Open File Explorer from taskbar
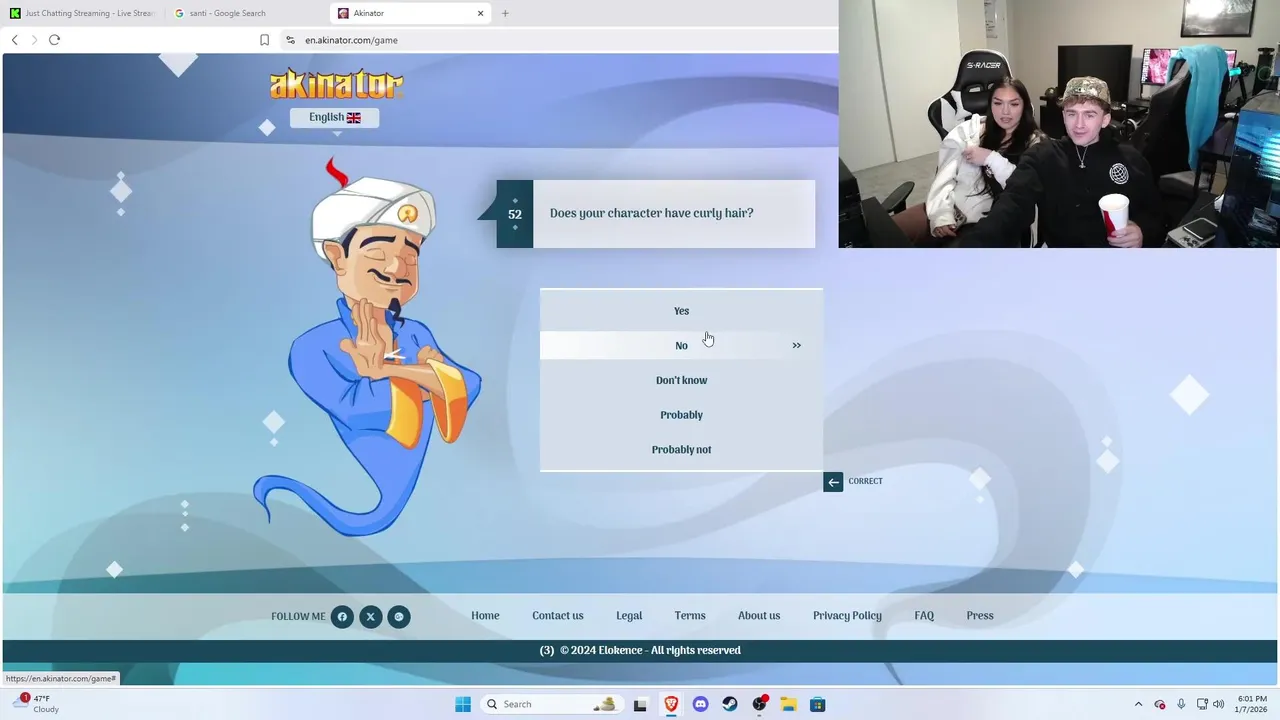 coord(788,704)
